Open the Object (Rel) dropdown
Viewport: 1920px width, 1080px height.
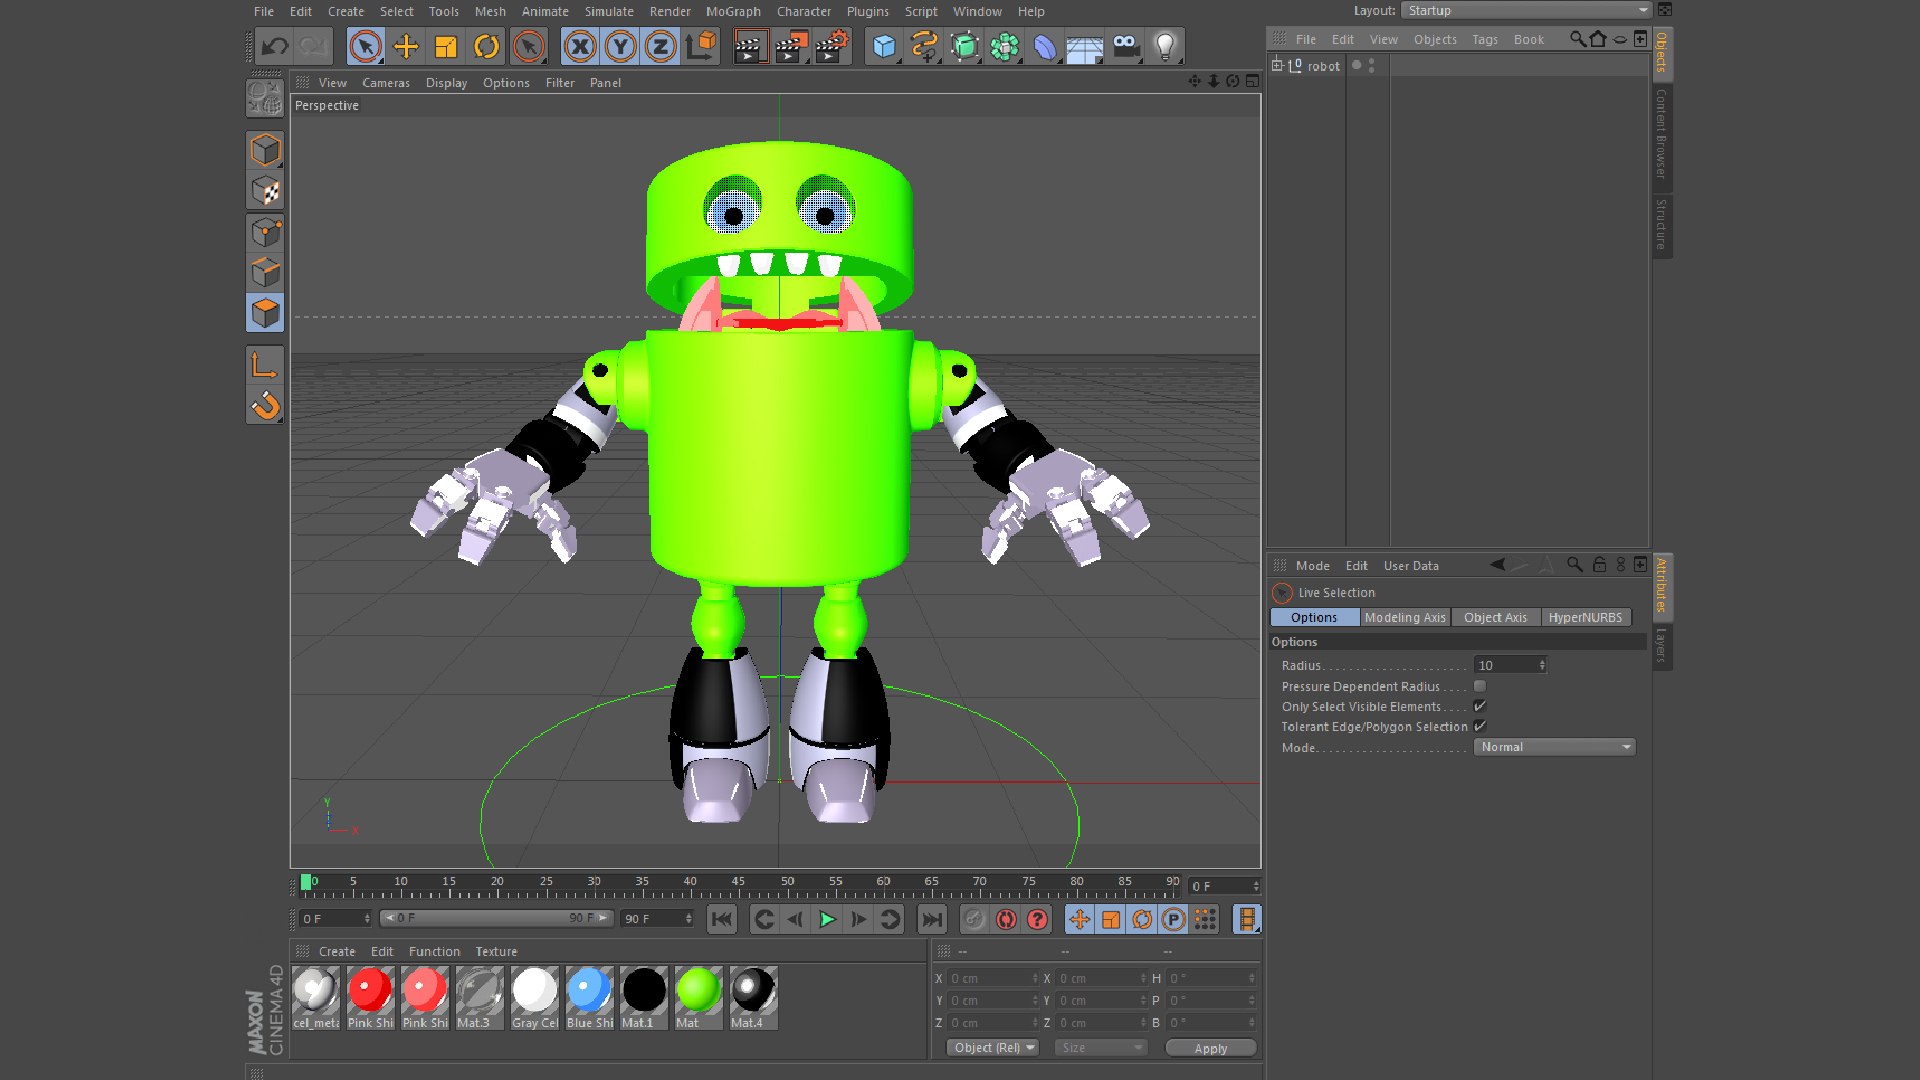coord(993,1047)
